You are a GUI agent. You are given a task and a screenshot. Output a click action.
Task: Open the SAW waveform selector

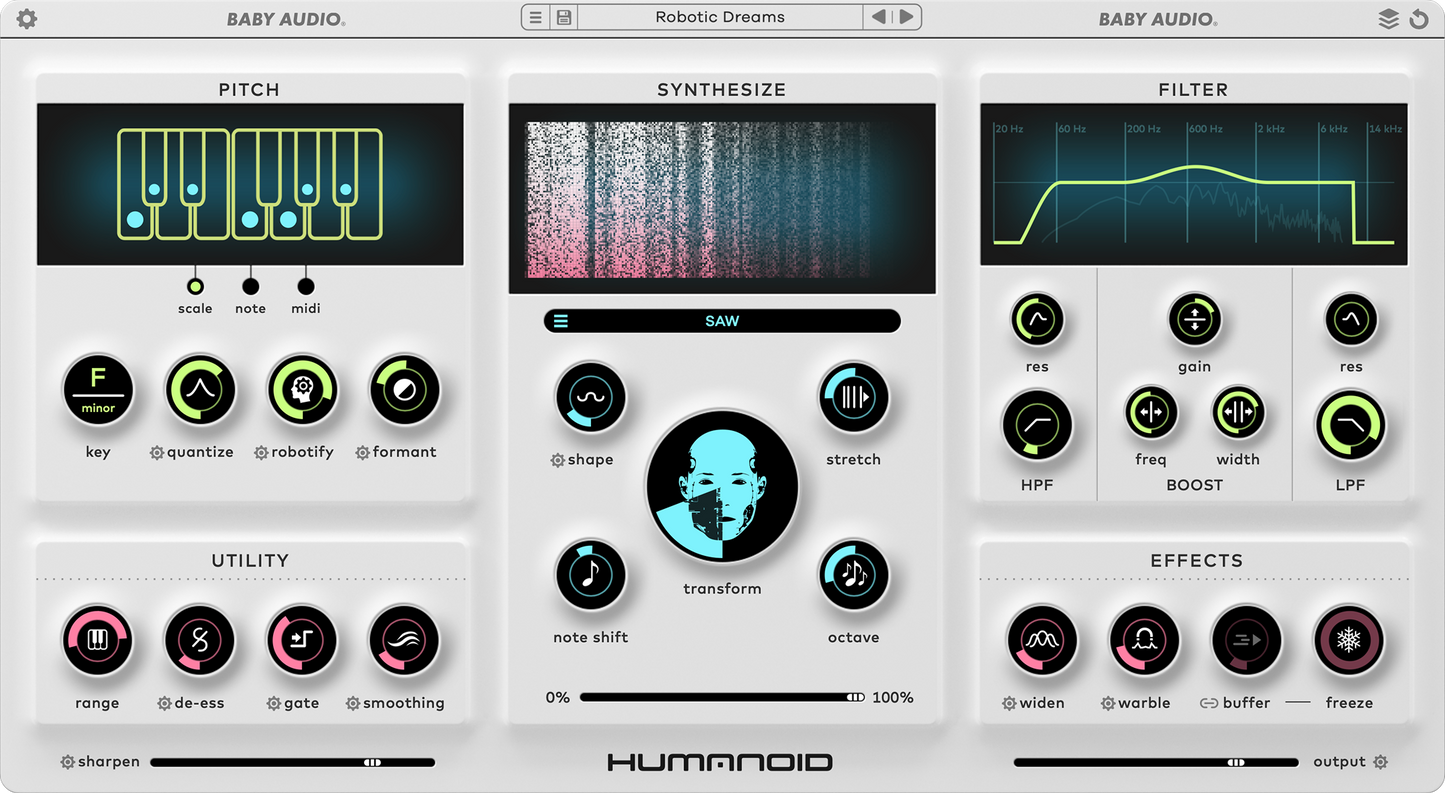(x=722, y=320)
